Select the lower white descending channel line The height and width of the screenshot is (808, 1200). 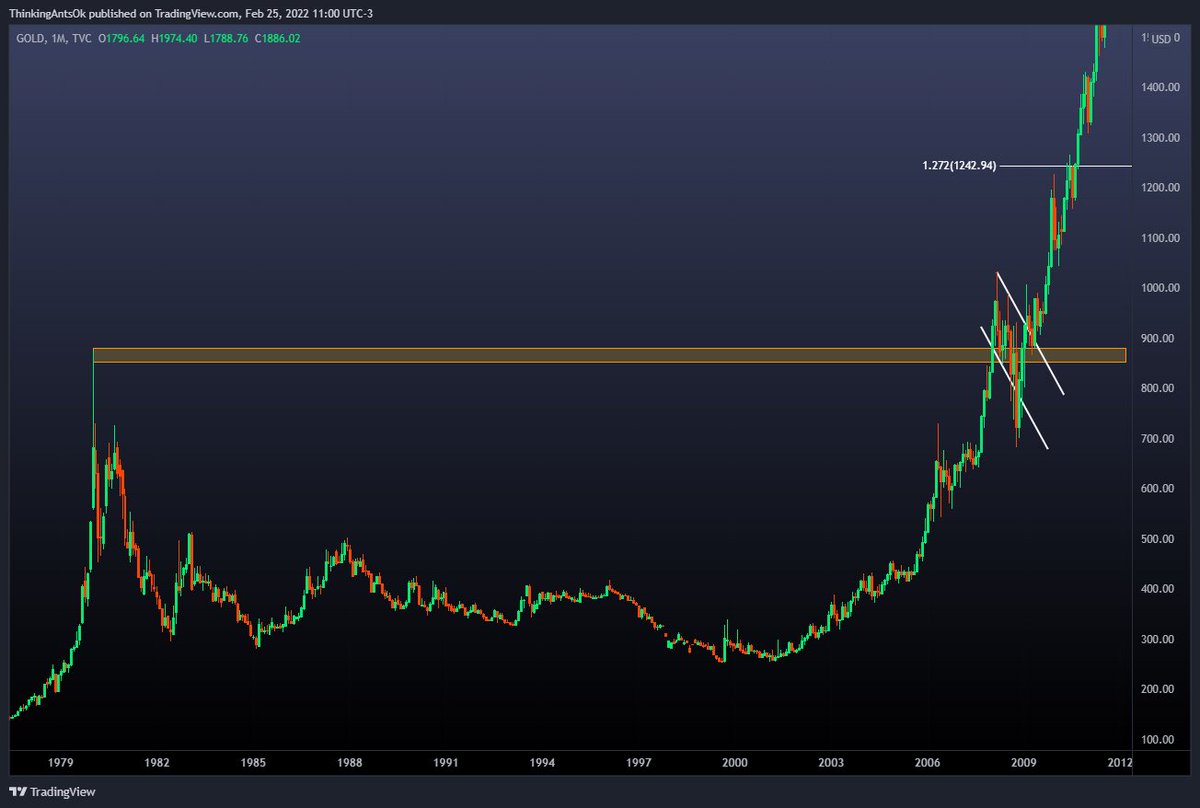[1014, 387]
